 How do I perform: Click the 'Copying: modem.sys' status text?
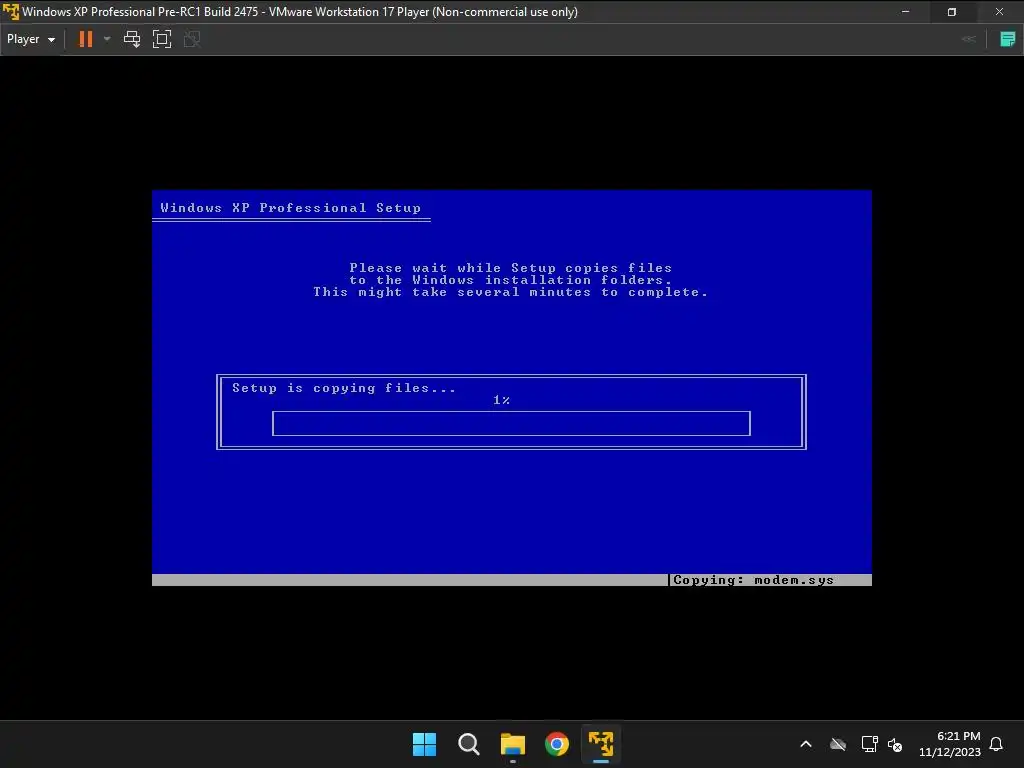pos(754,580)
